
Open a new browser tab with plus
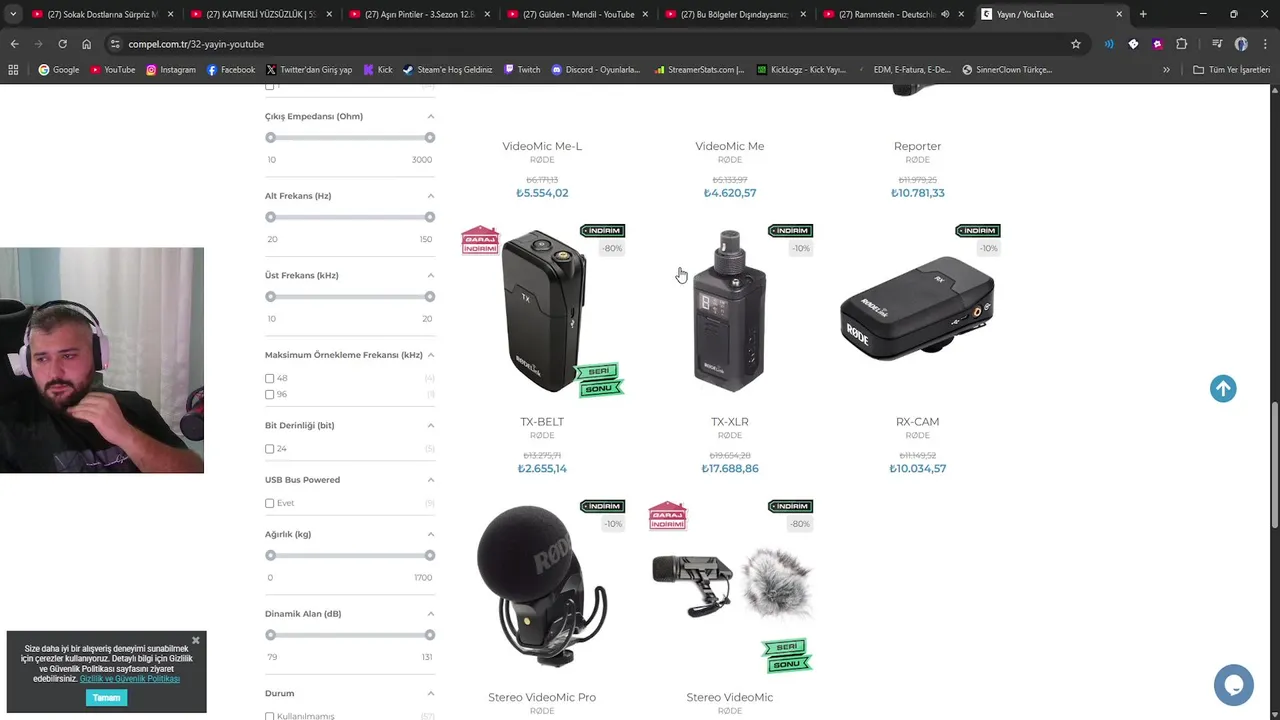[1143, 14]
